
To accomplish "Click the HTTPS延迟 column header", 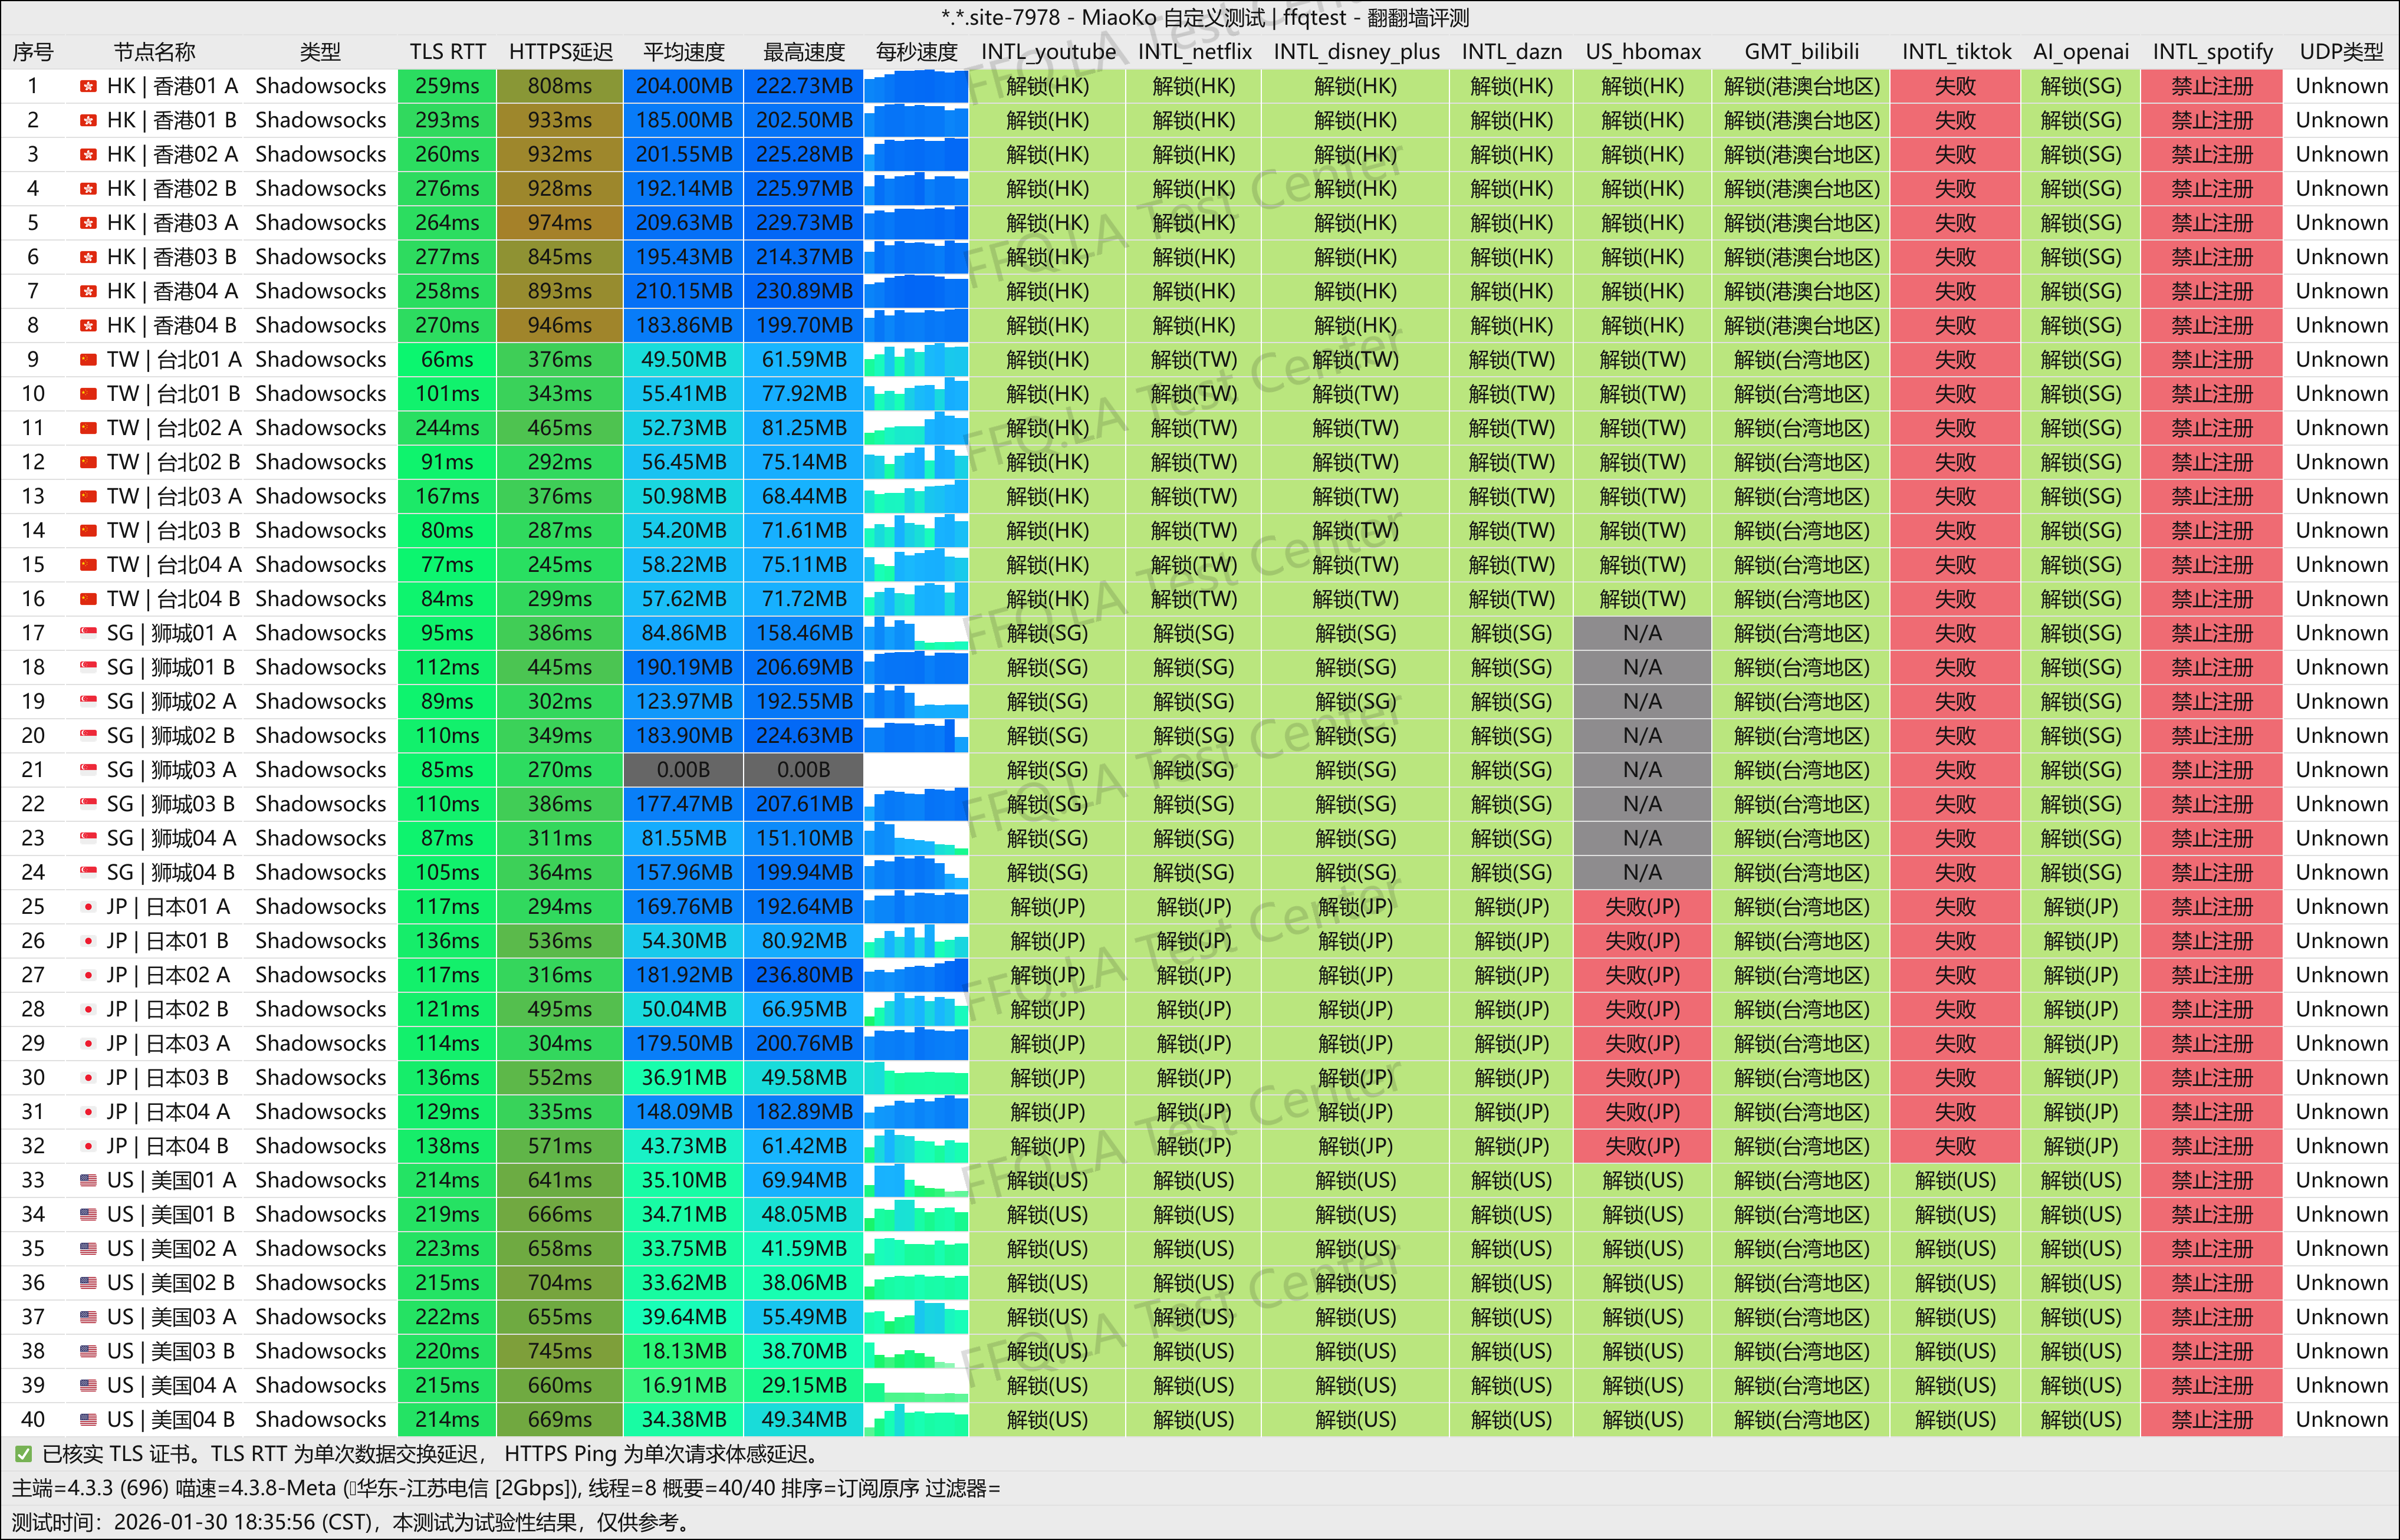I will pyautogui.click(x=560, y=52).
